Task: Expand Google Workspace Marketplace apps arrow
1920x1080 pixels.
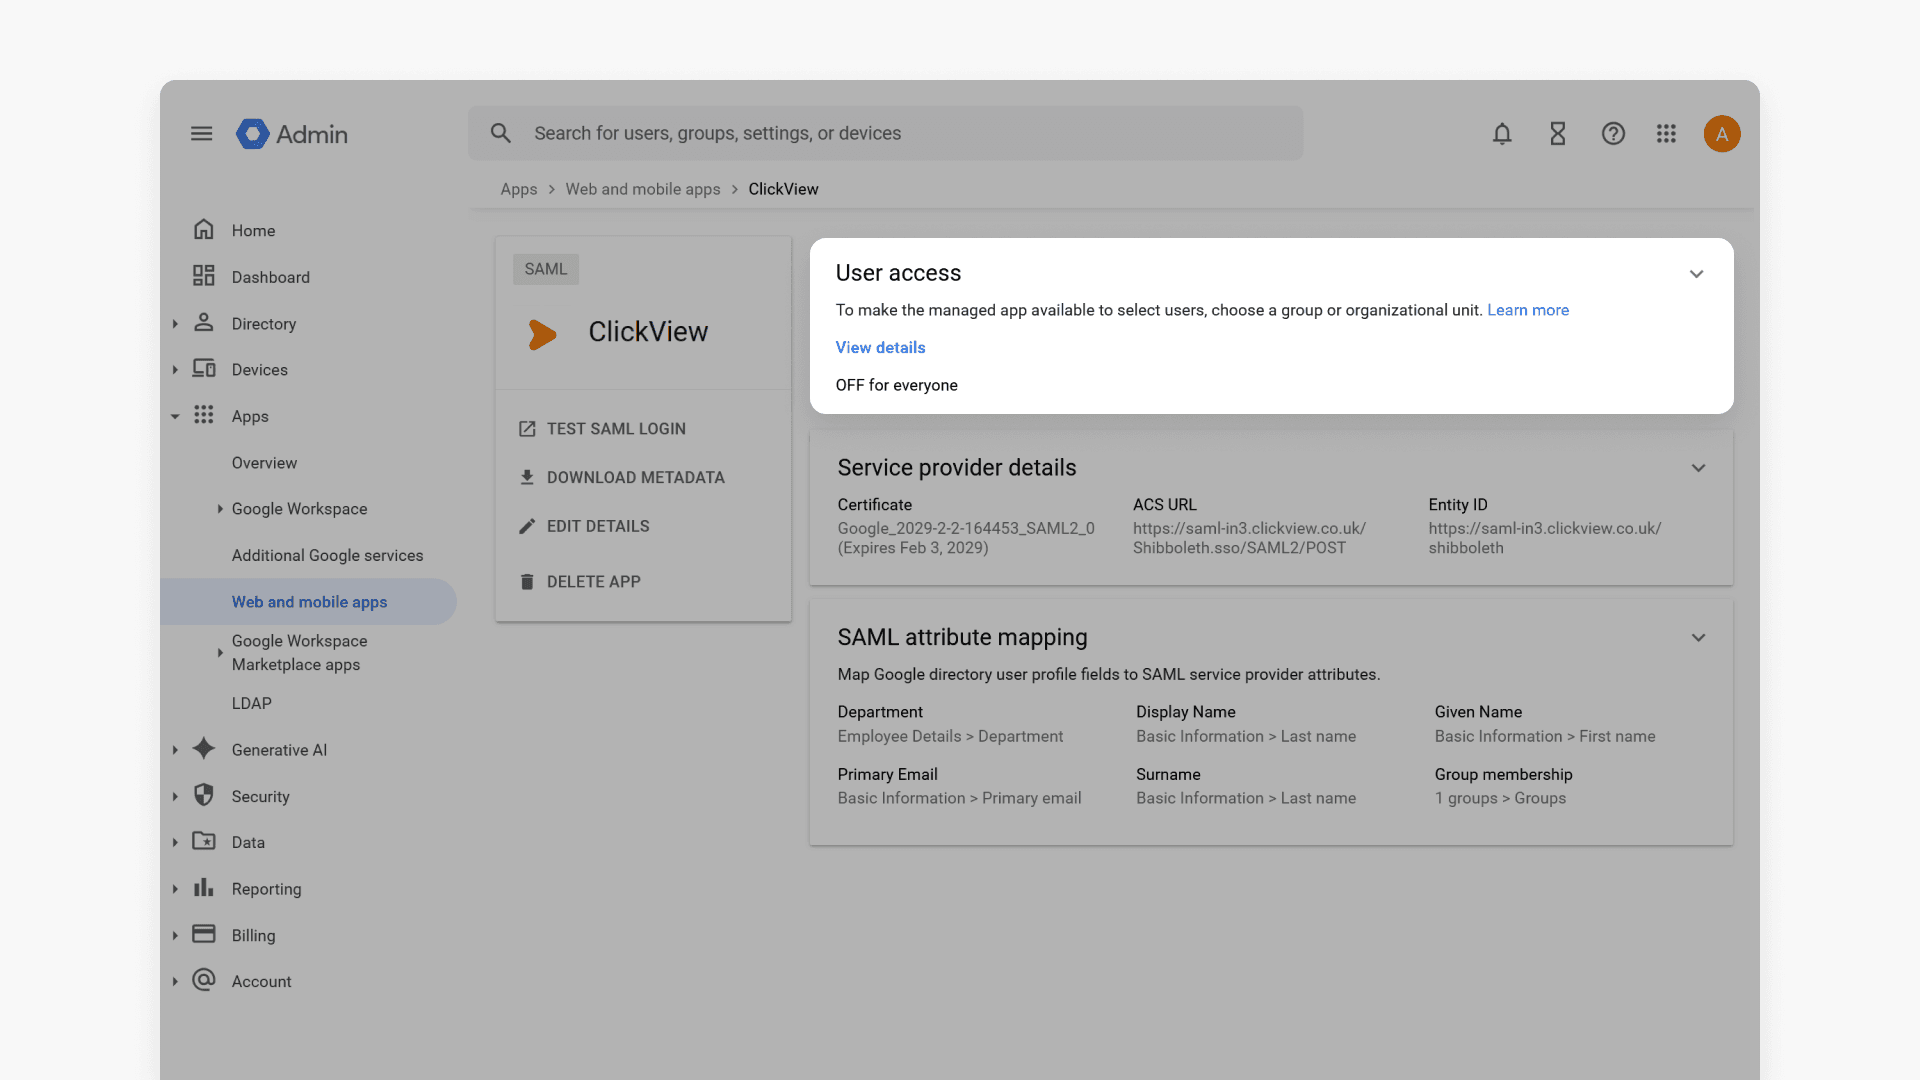Action: (220, 652)
